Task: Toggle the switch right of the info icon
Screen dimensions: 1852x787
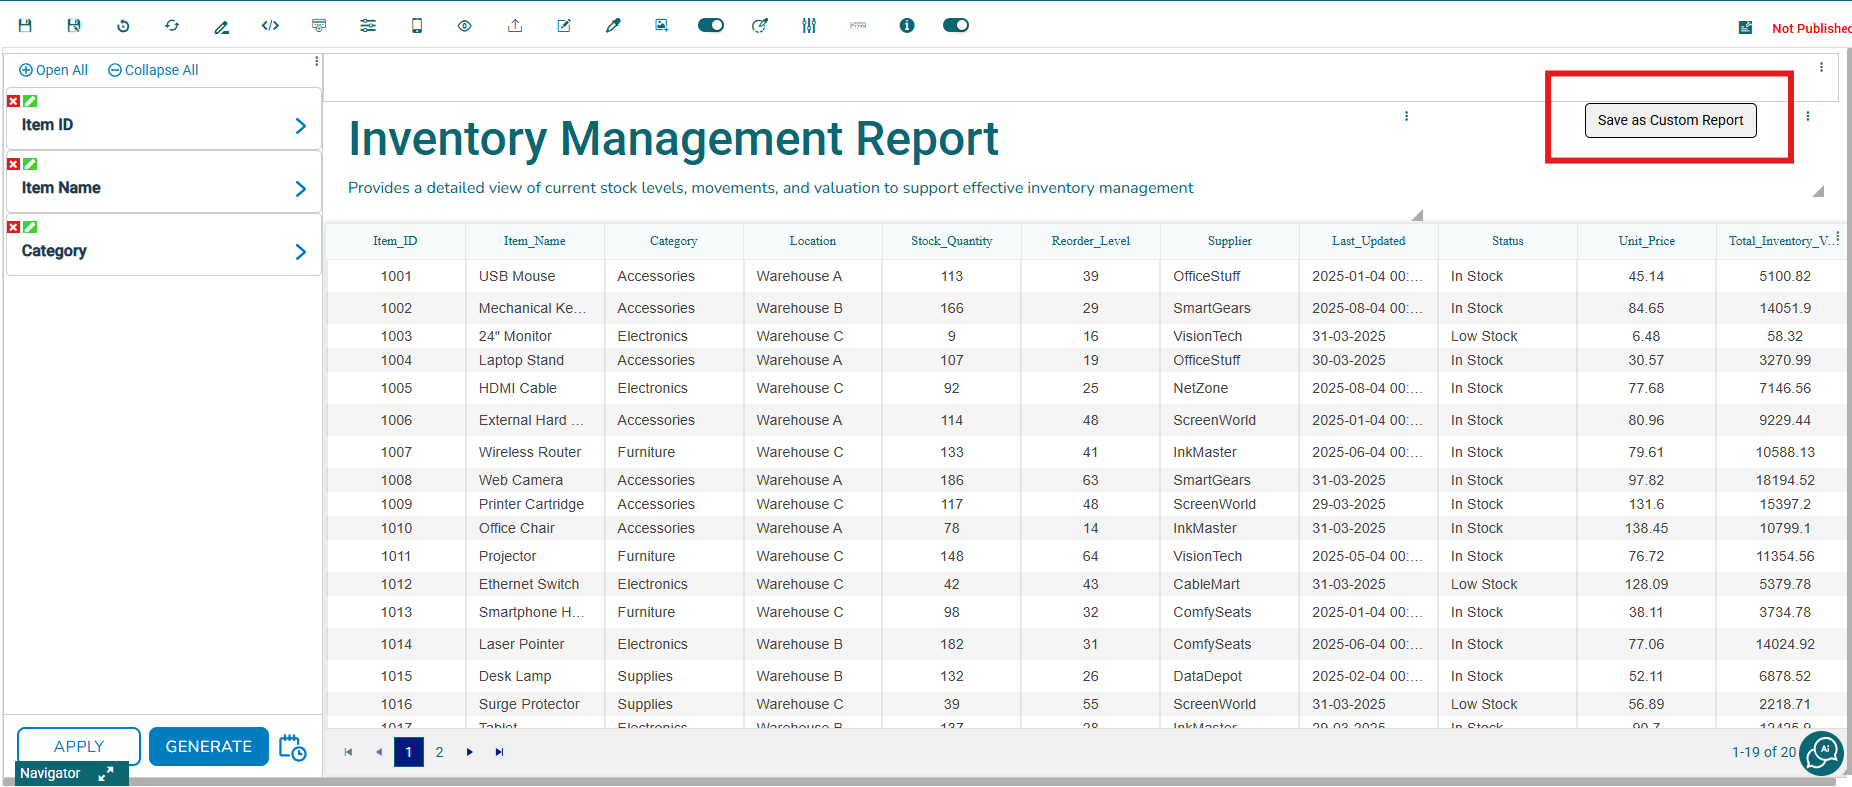Action: click(956, 26)
